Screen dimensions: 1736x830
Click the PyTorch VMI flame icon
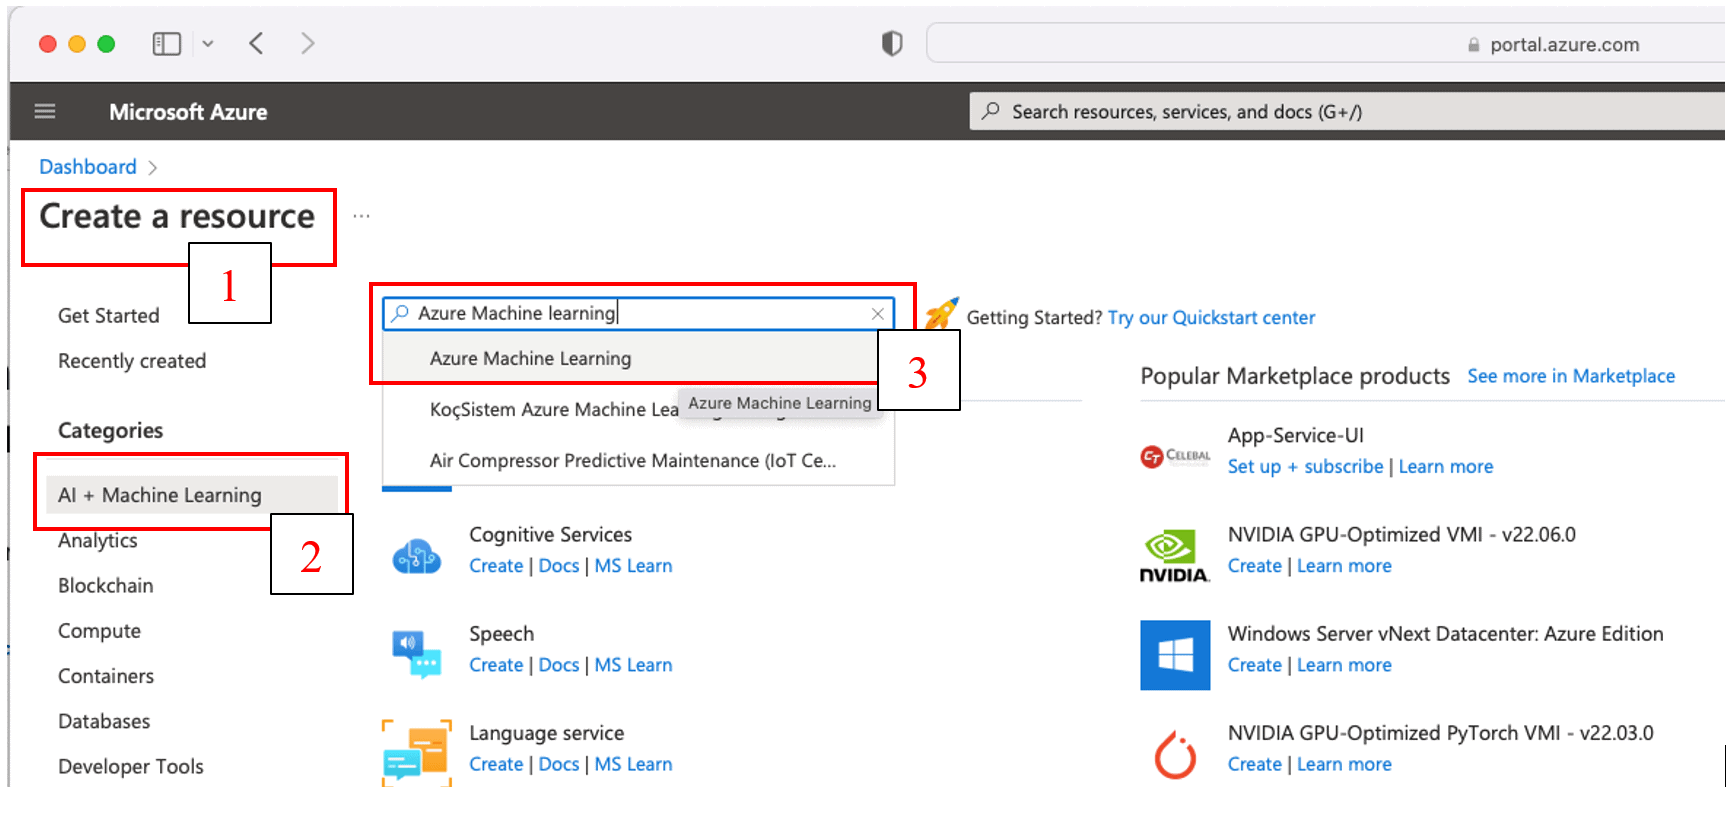pos(1176,755)
